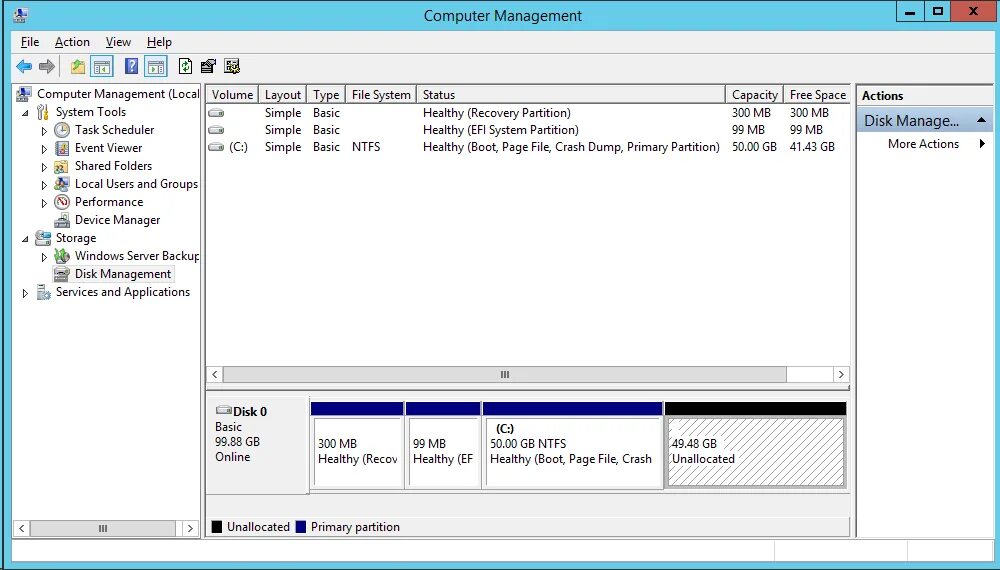Screen dimensions: 1000x570
Task: Sort by the Volume column header
Action: coord(232,94)
